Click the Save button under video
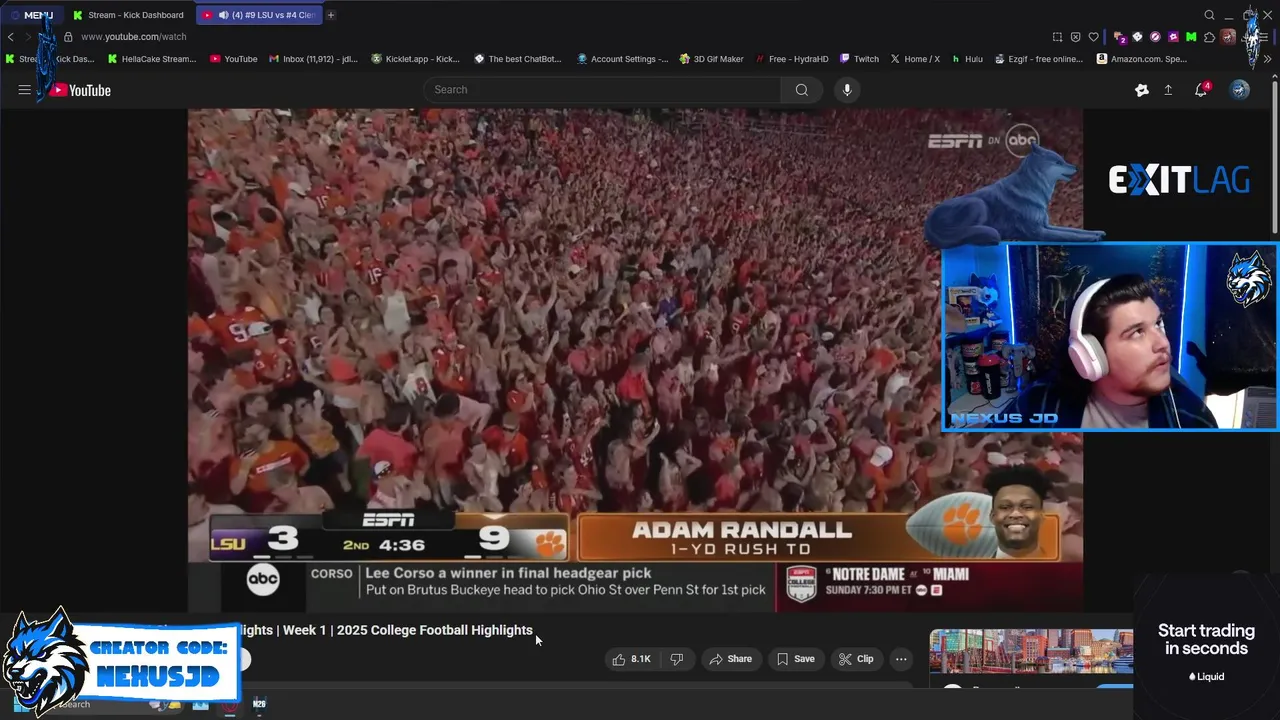This screenshot has width=1280, height=720. (x=796, y=659)
